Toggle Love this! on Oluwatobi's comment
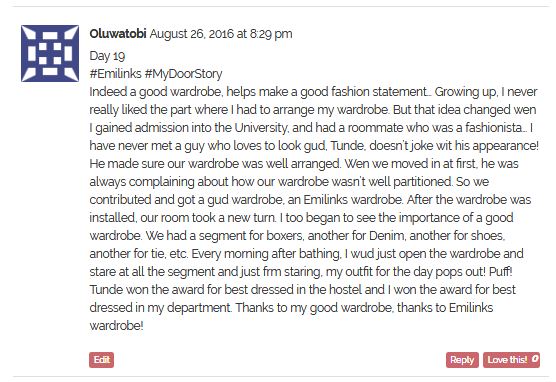The height and width of the screenshot is (382, 556). click(x=511, y=360)
